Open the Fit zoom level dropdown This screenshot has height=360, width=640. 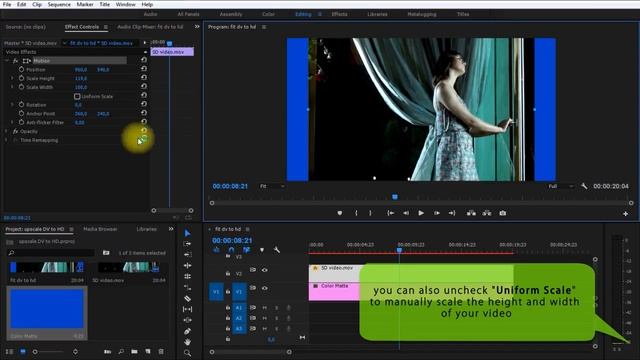pos(272,186)
